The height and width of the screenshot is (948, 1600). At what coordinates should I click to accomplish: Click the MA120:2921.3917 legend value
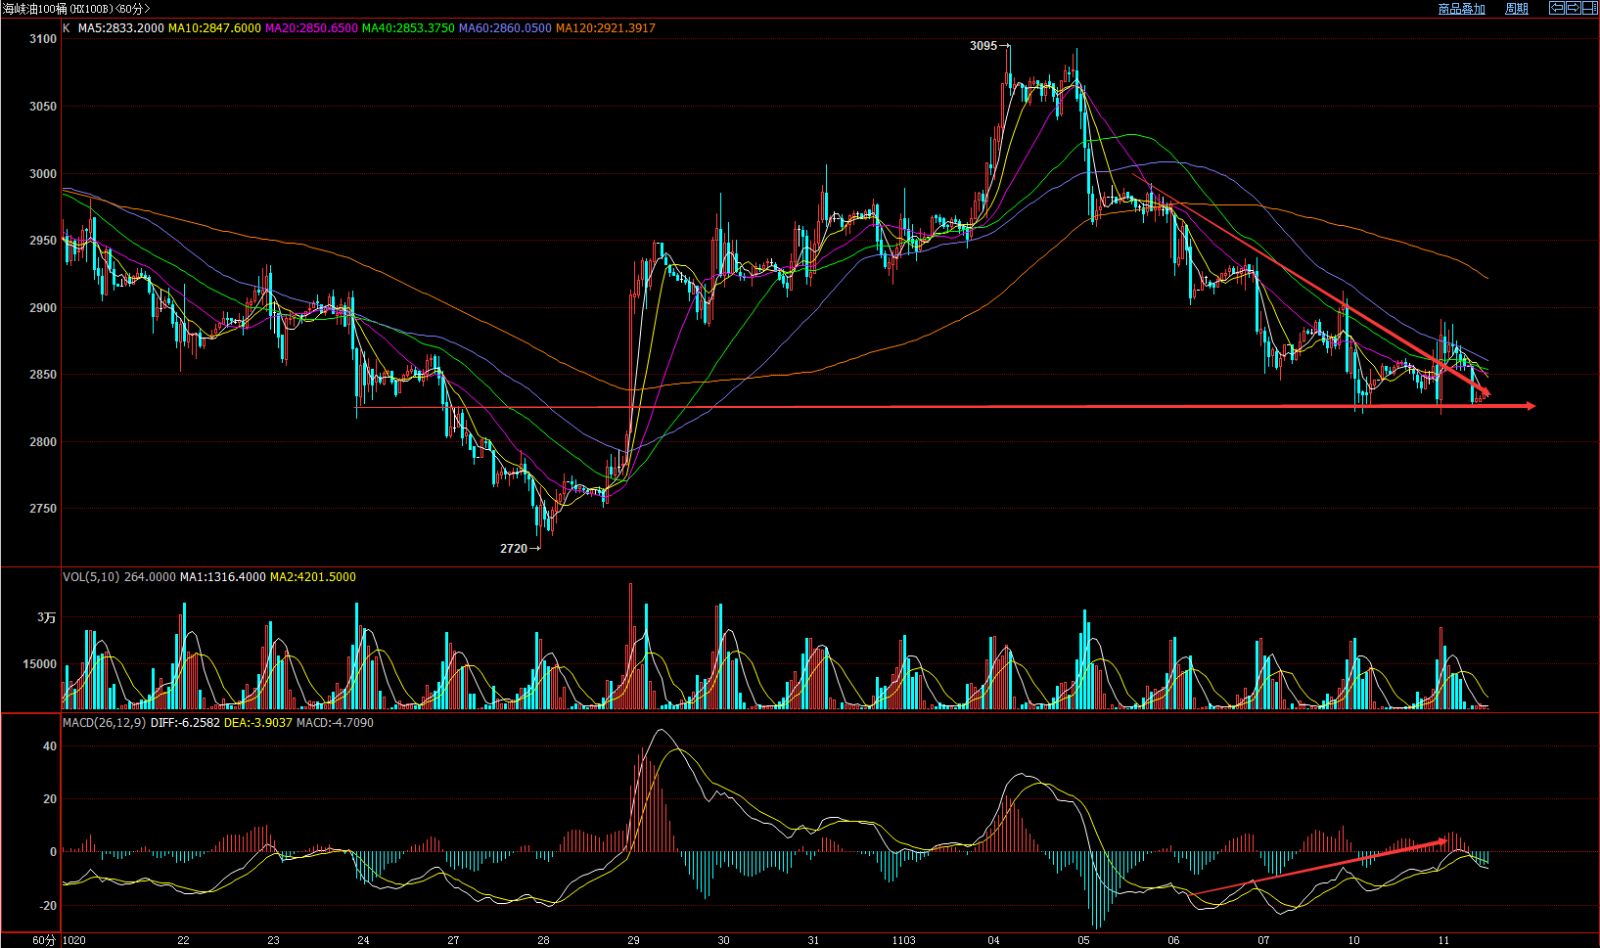click(x=606, y=28)
